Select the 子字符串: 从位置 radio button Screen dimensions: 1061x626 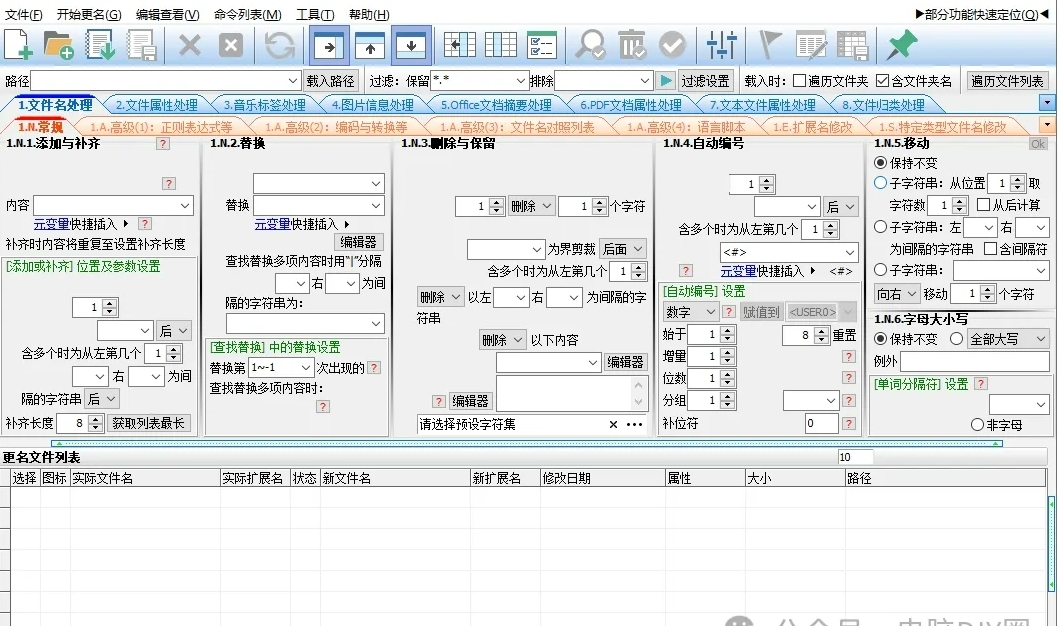[880, 183]
